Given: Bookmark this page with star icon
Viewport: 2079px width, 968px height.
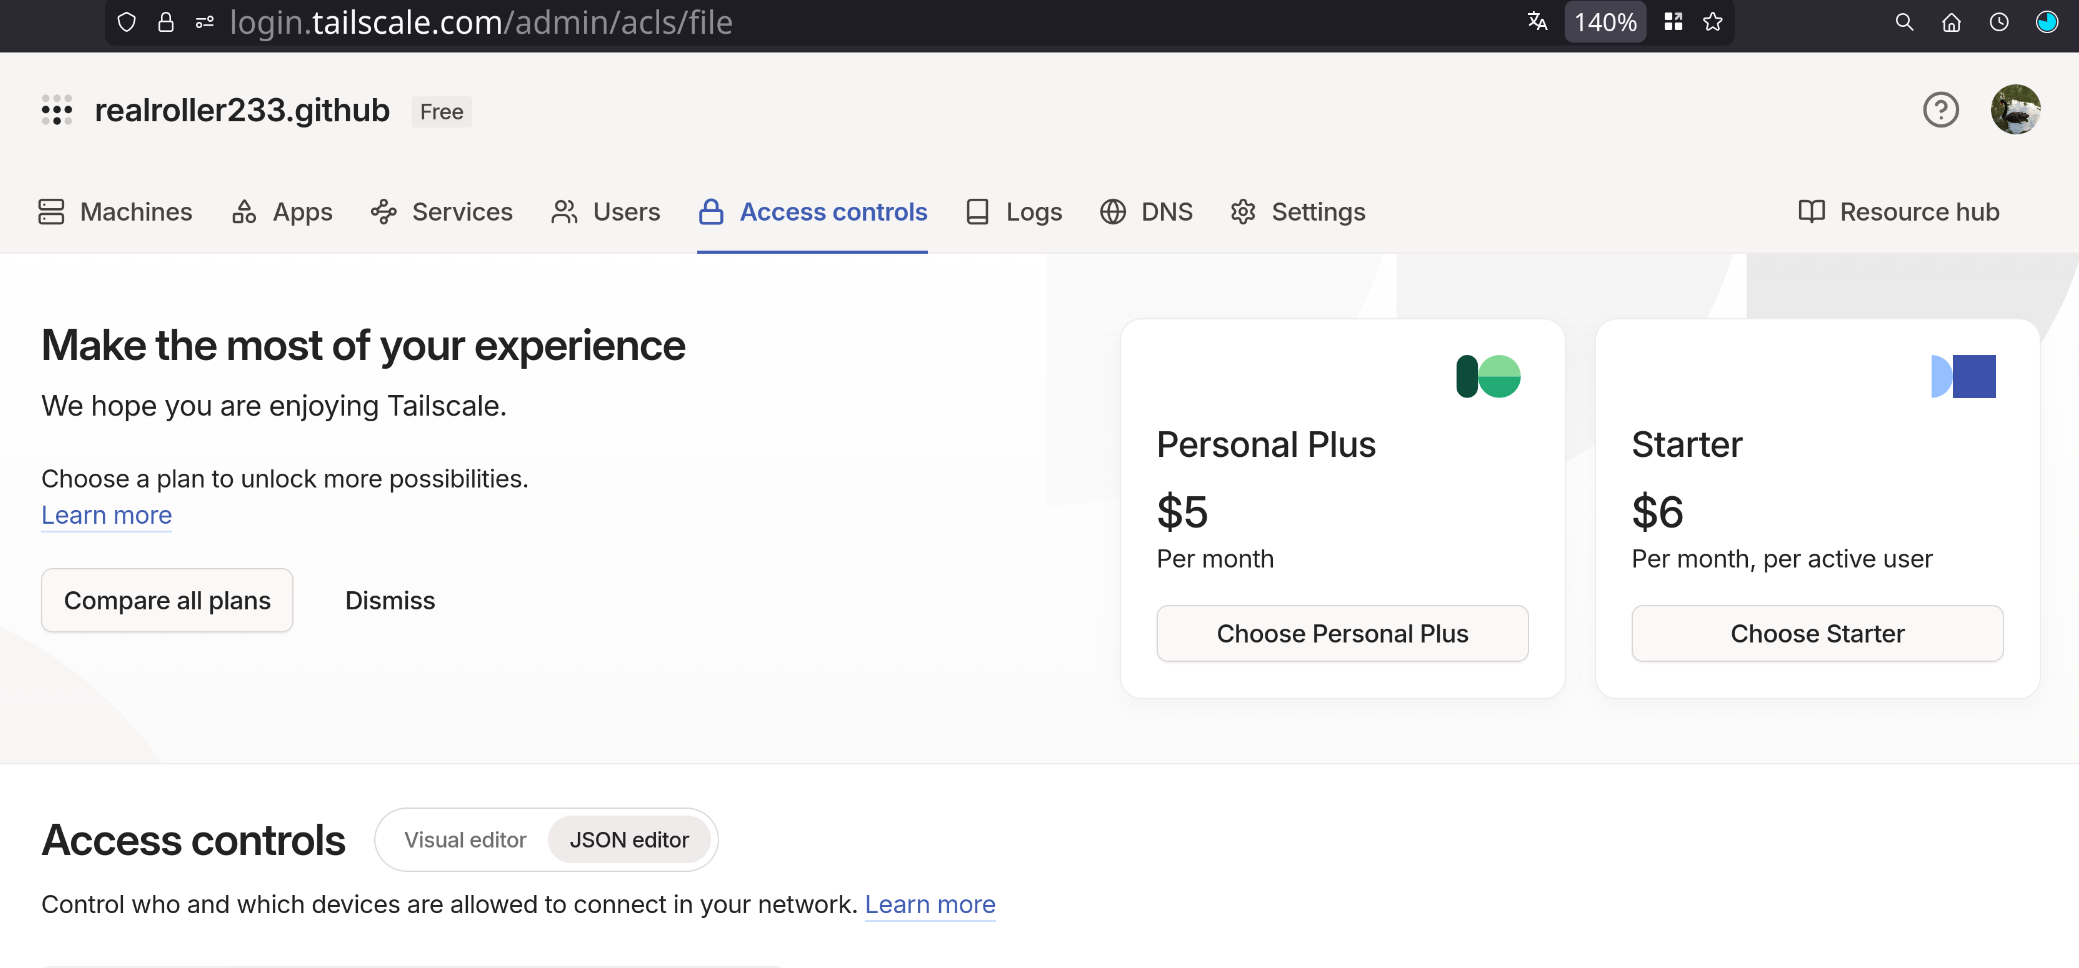Looking at the screenshot, I should coord(1713,22).
